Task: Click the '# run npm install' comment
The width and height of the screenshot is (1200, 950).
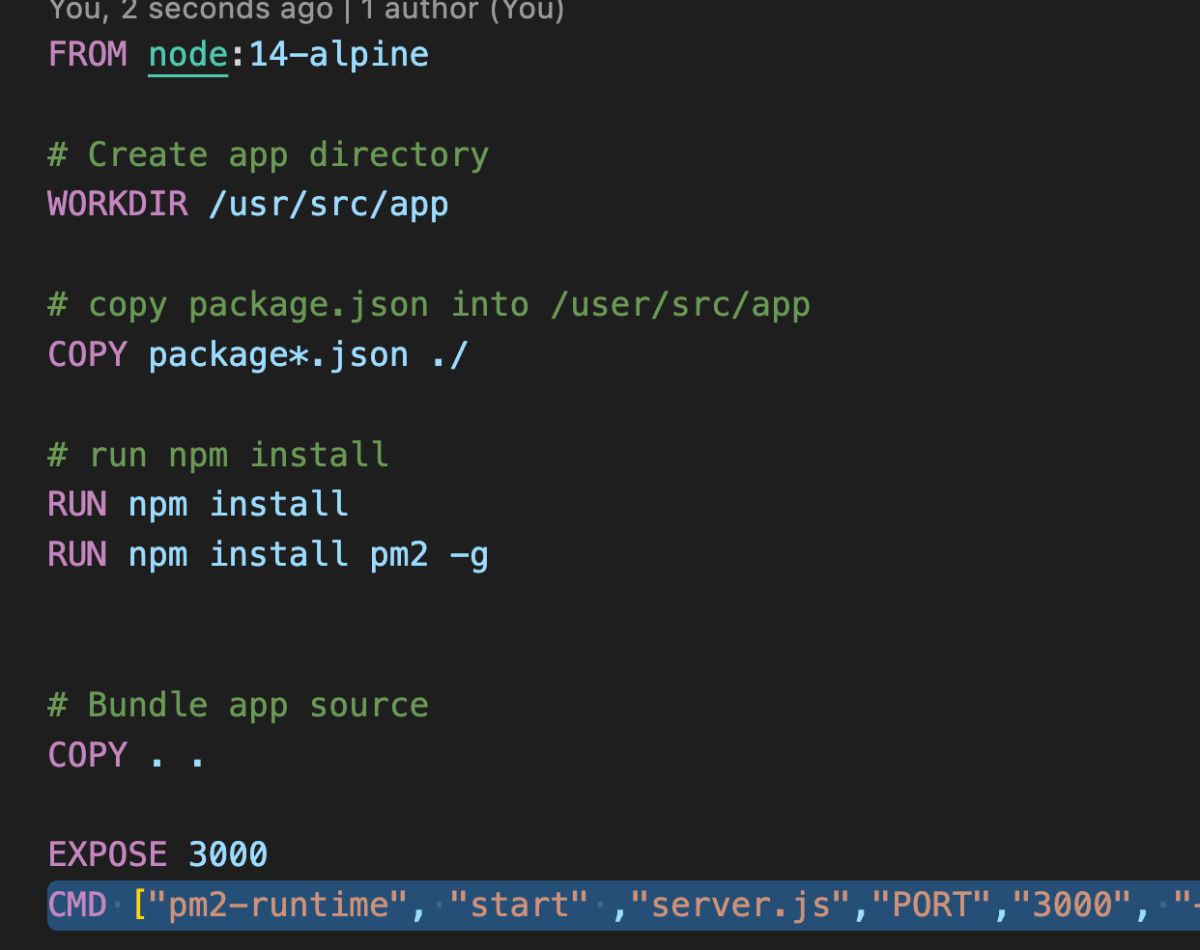Action: tap(218, 455)
